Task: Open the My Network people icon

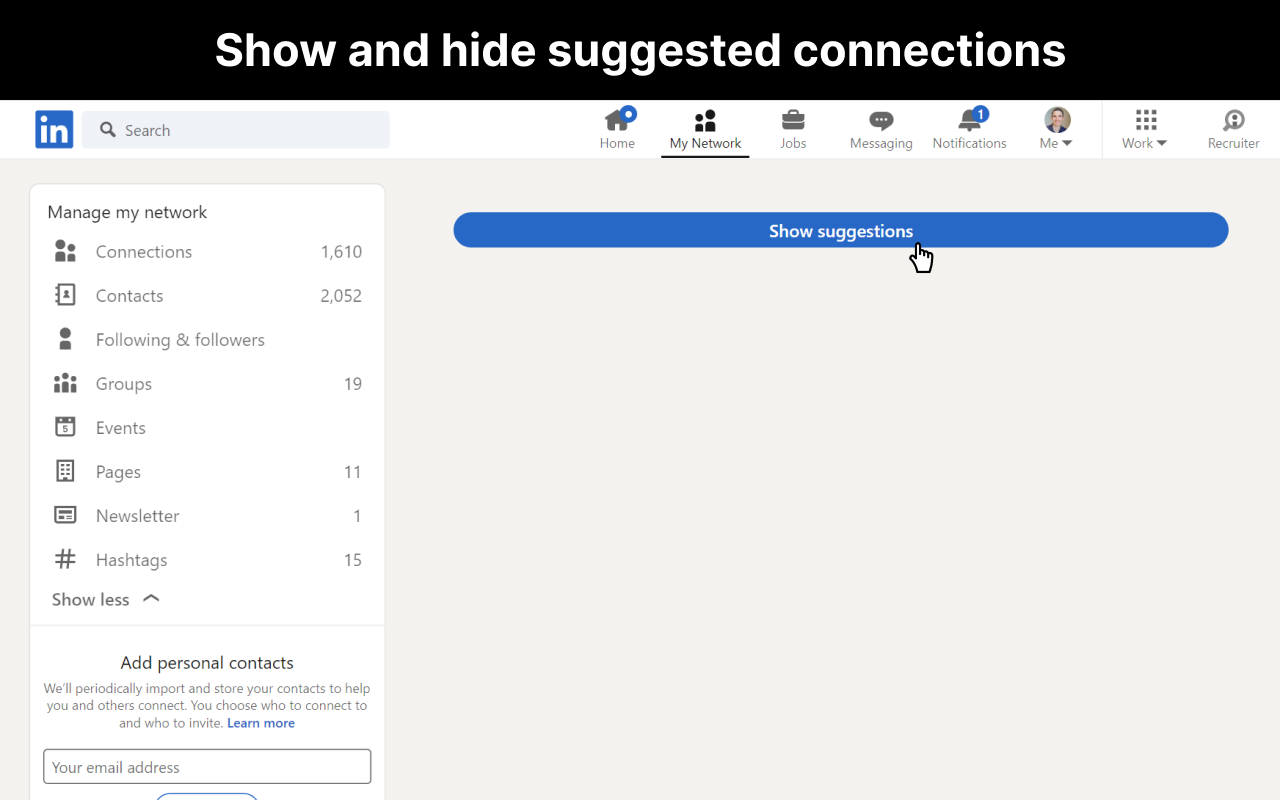Action: tap(705, 121)
